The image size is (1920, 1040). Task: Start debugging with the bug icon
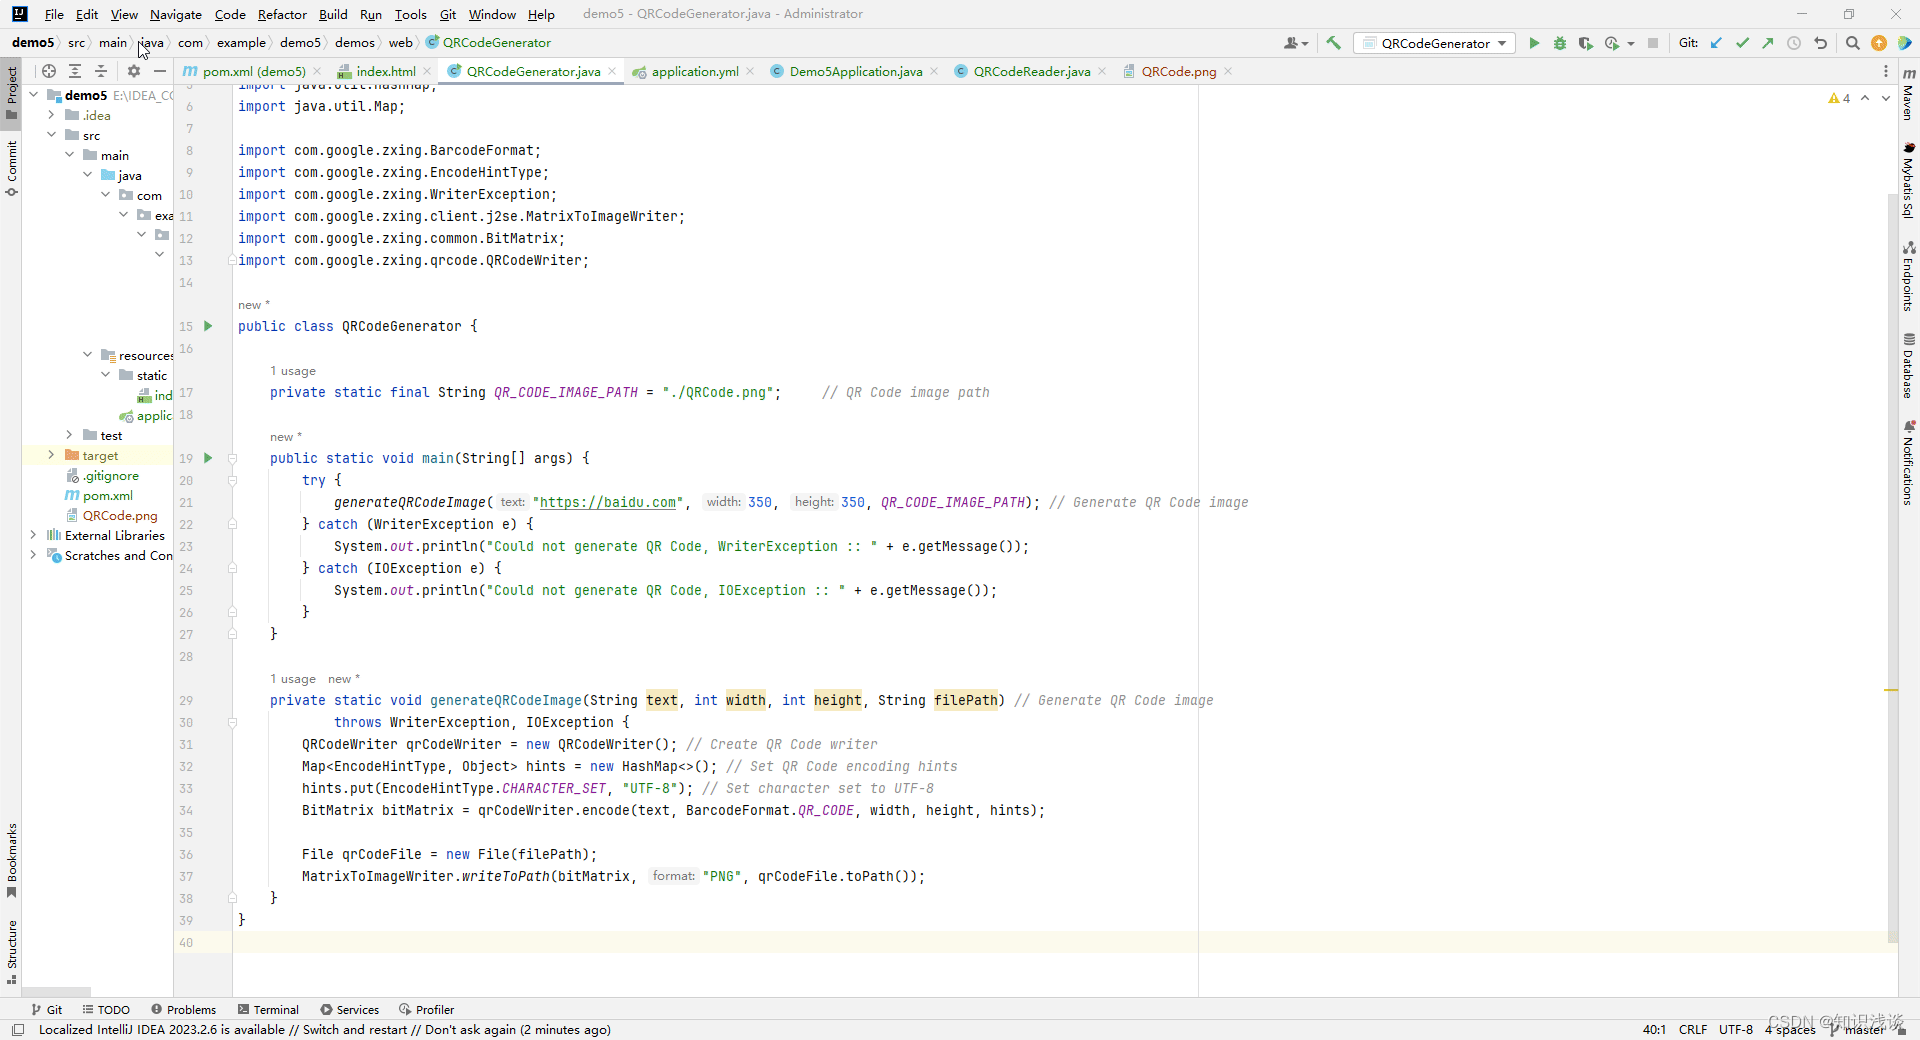click(x=1560, y=43)
